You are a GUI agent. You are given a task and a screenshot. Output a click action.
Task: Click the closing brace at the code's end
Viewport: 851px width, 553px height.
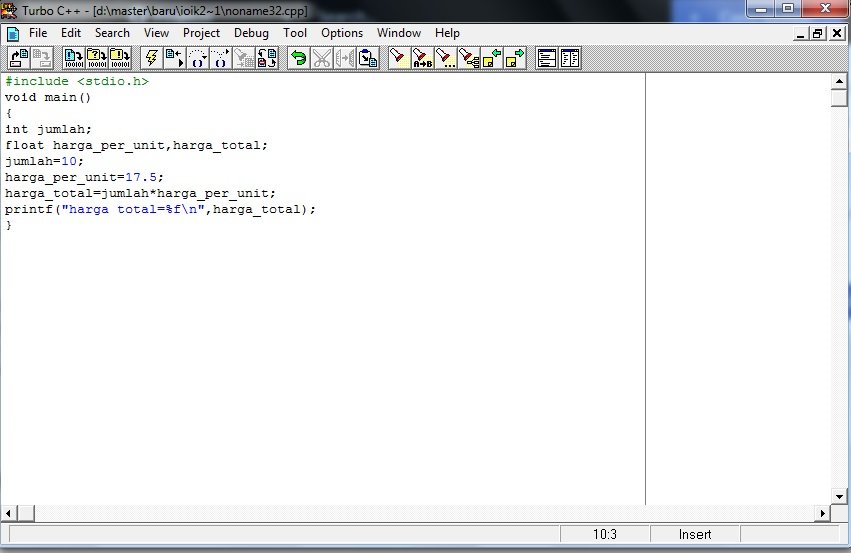tap(9, 225)
